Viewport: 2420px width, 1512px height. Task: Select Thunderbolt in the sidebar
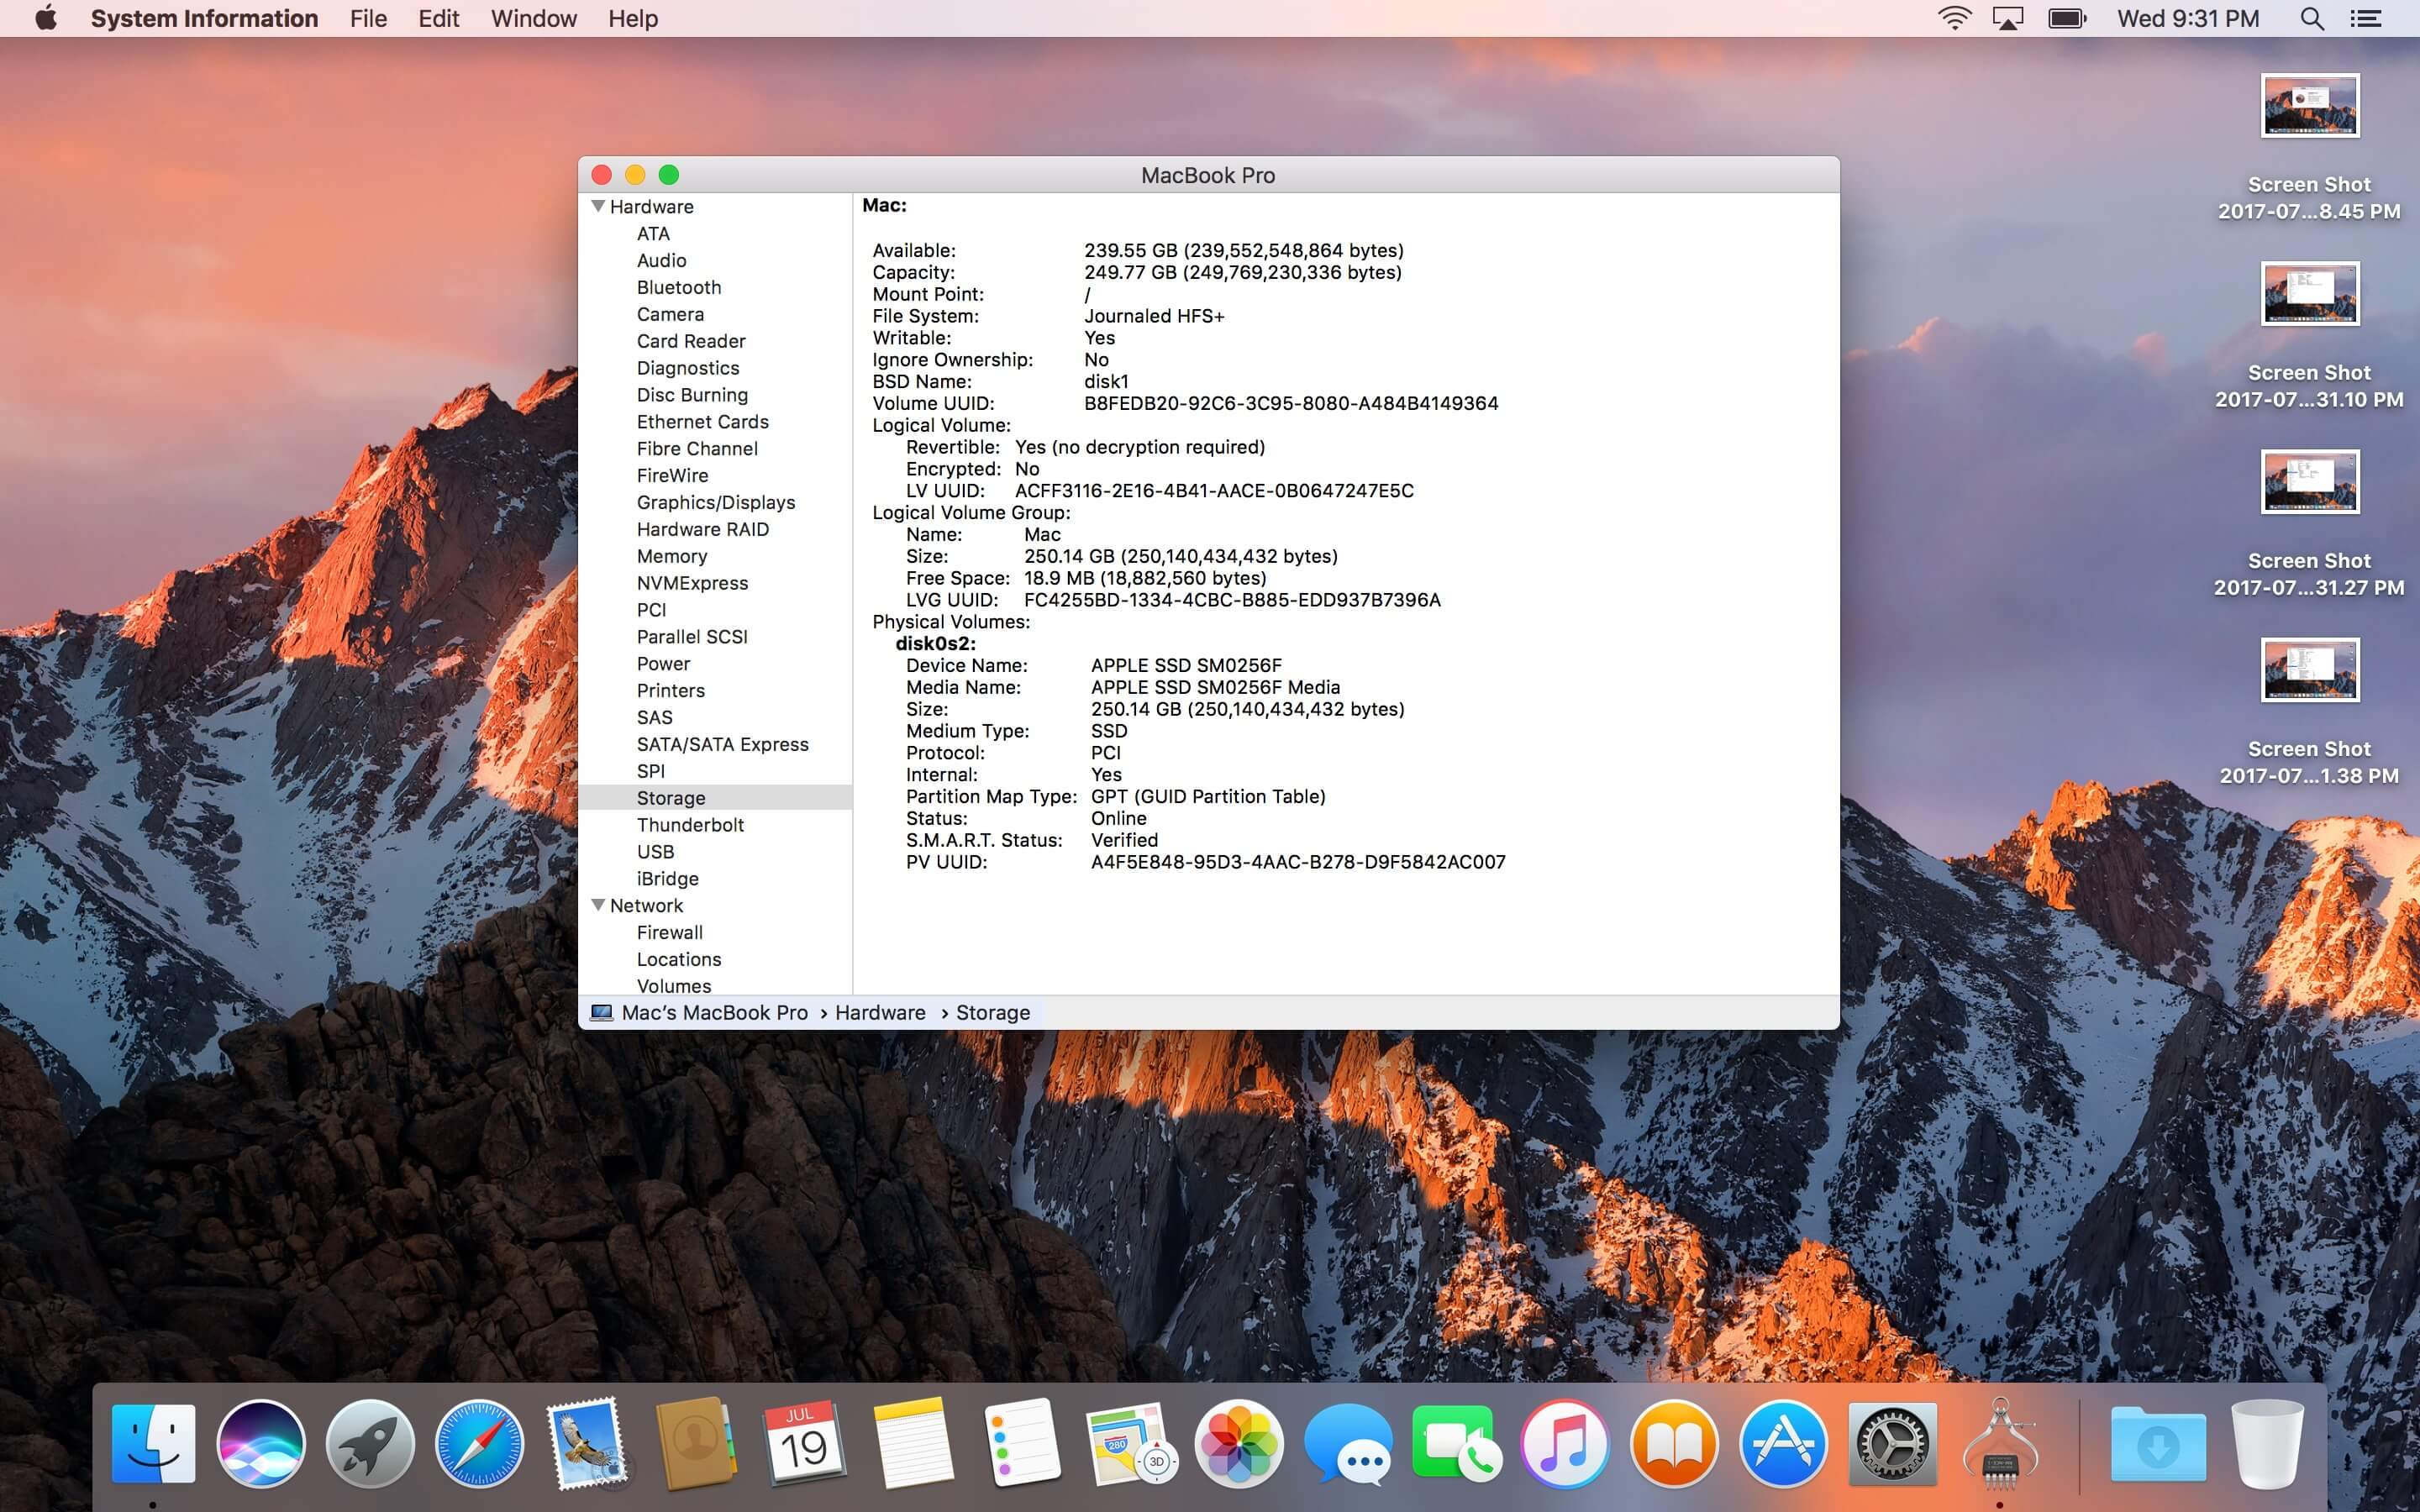click(690, 825)
